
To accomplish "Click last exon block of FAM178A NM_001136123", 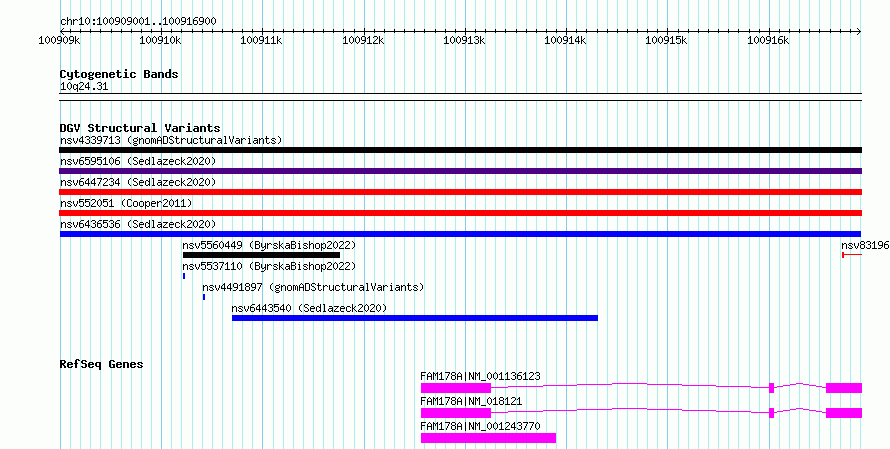I will [844, 388].
